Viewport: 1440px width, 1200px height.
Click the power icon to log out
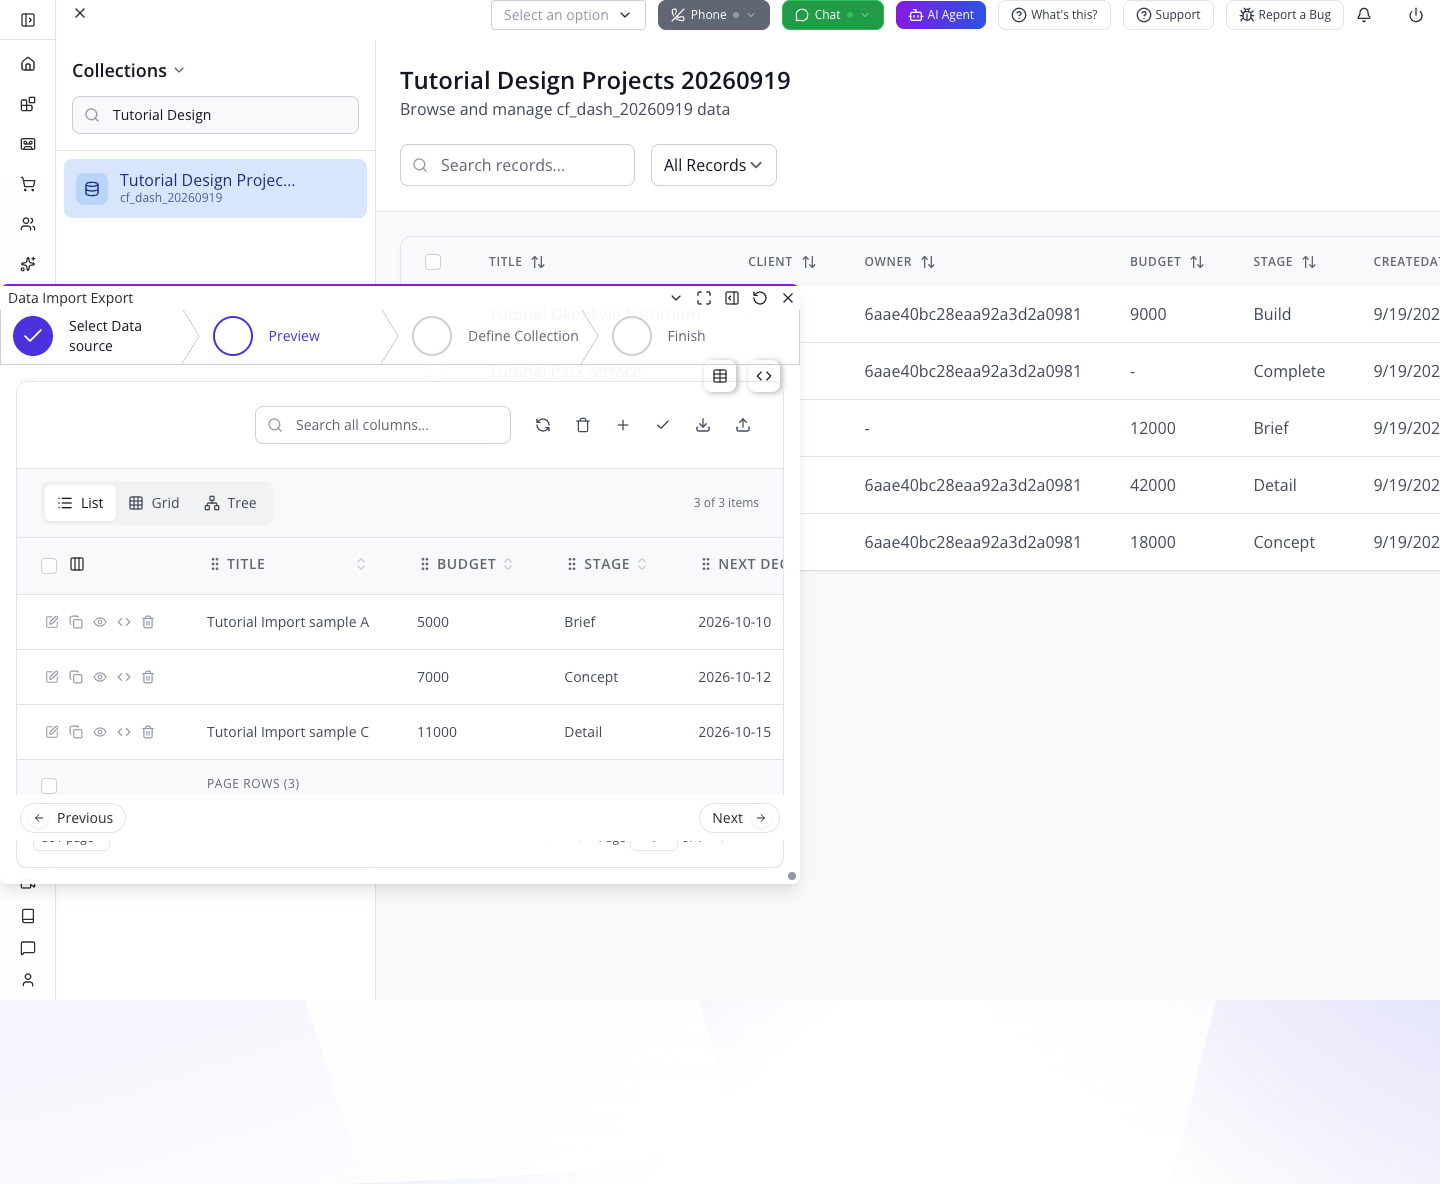click(1416, 15)
